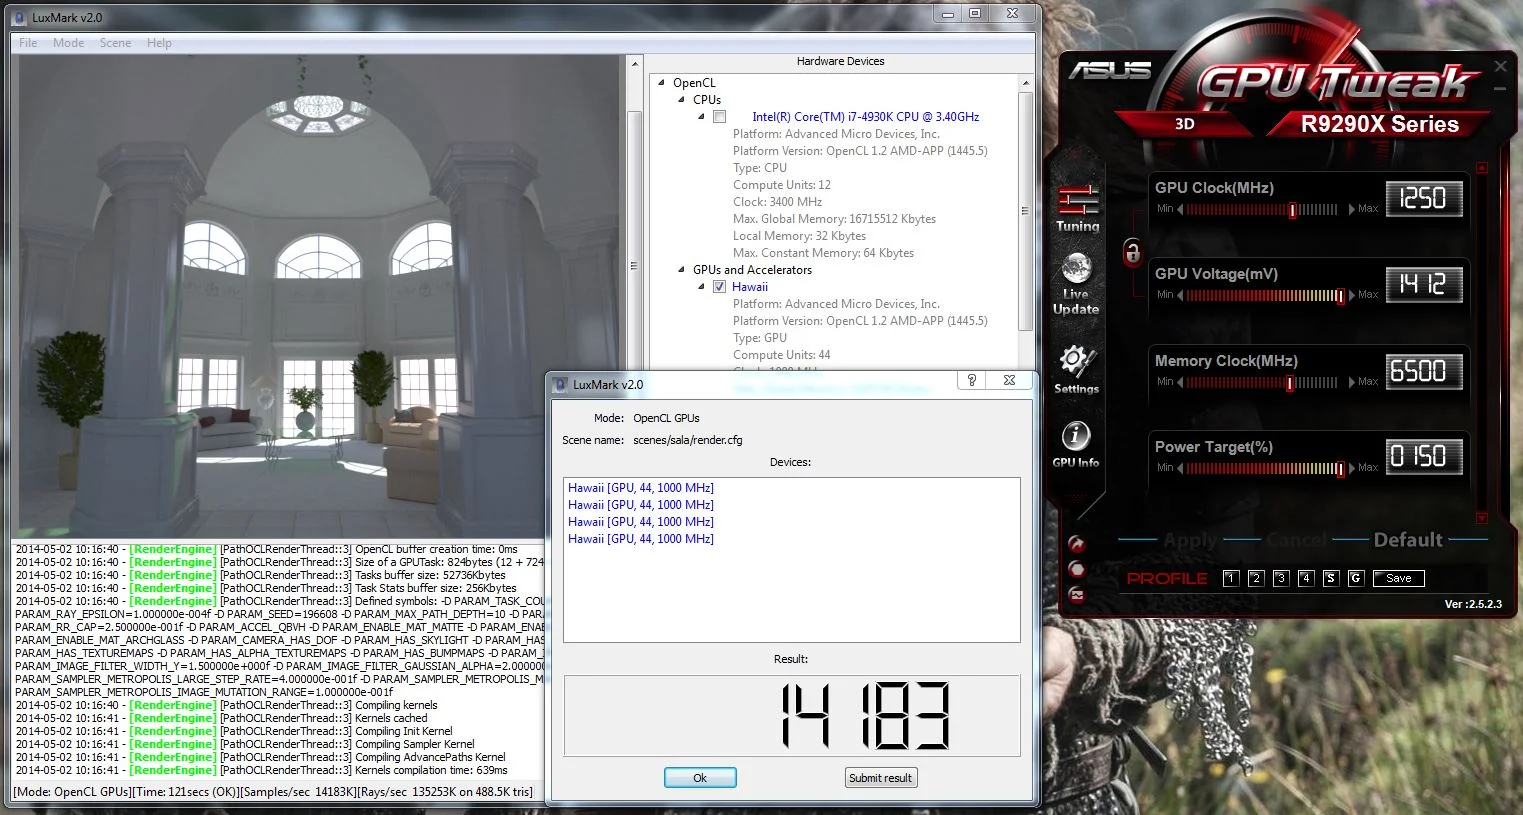Decrease Power Target with the Min arrow

1180,468
